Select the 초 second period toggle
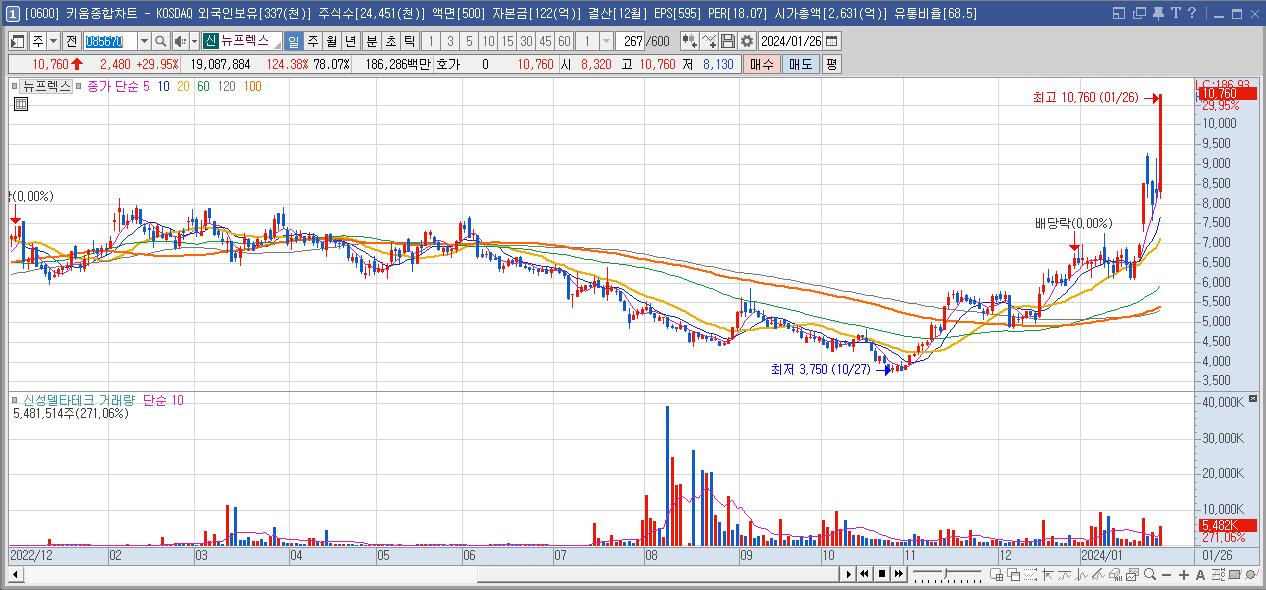1266x590 pixels. (x=390, y=41)
